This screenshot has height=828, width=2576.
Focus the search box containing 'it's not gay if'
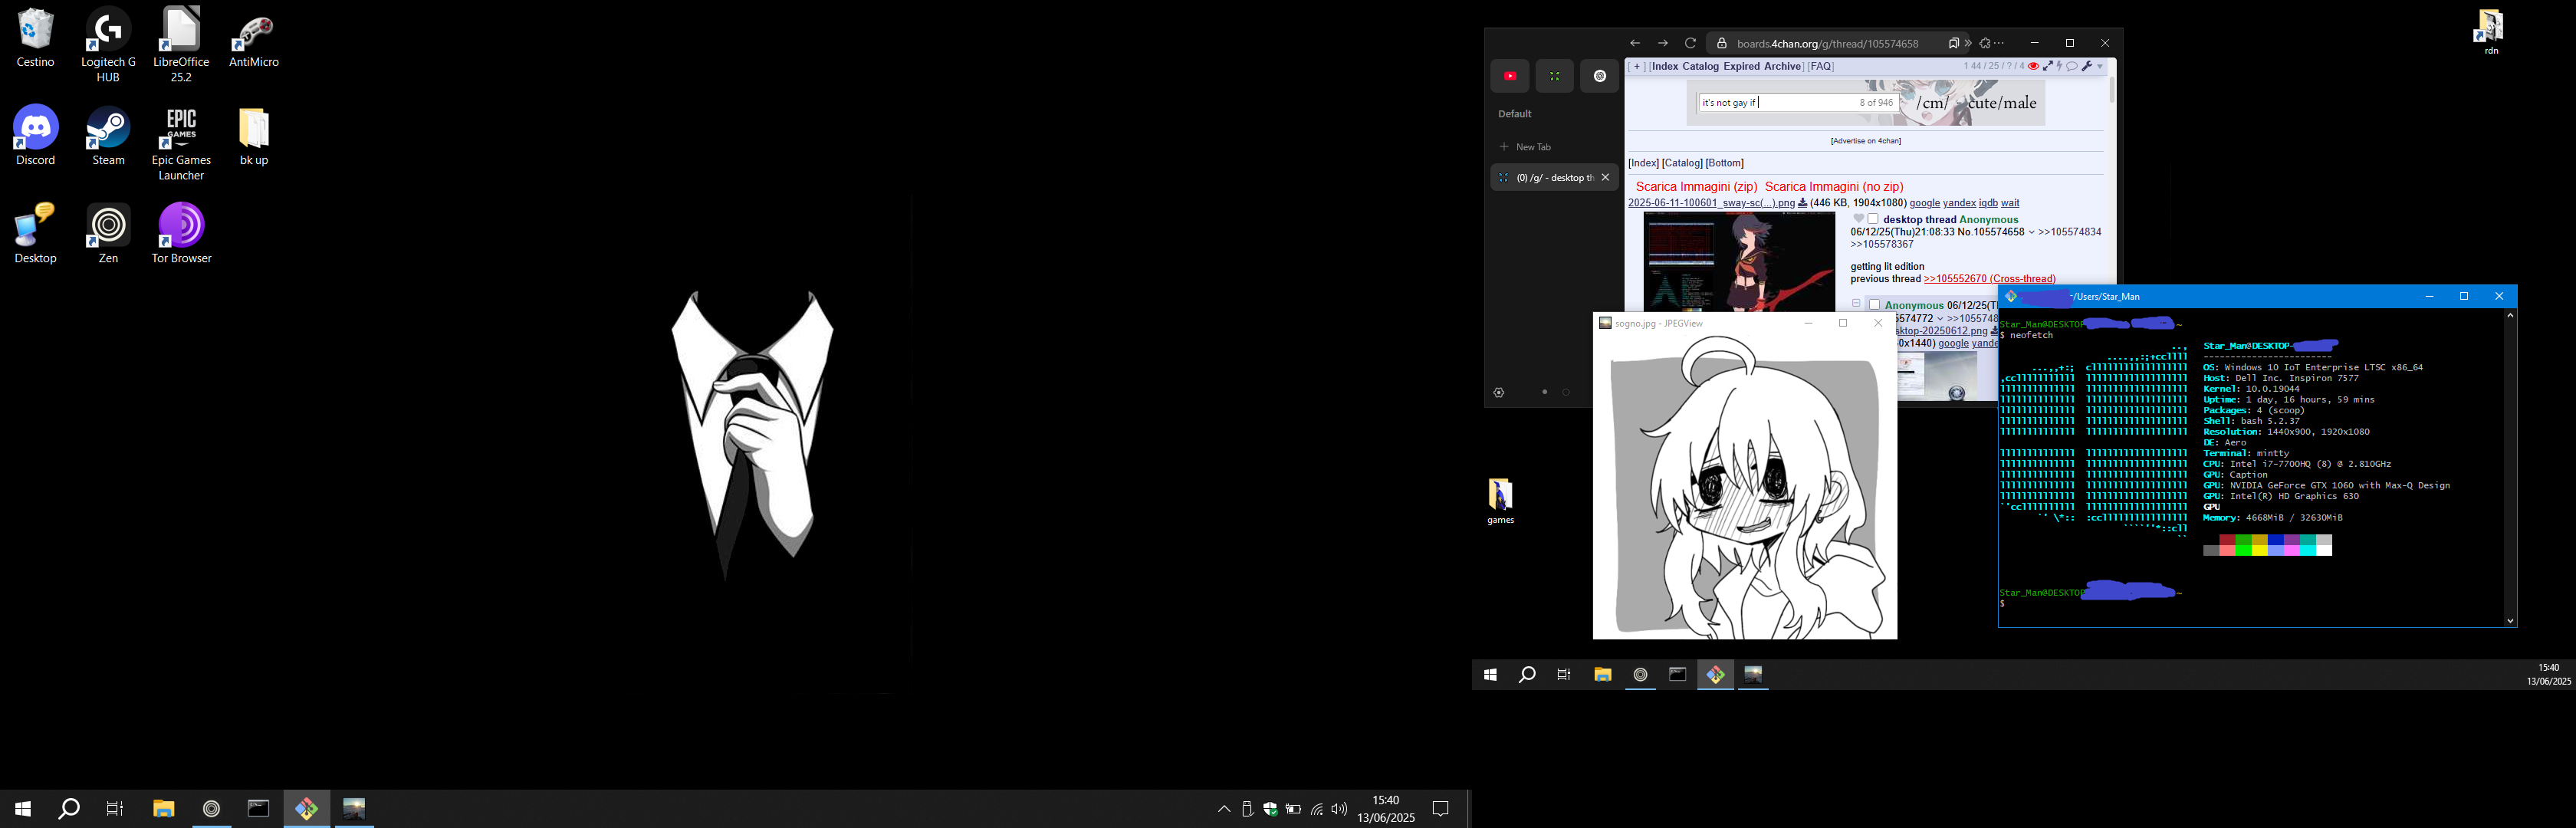click(x=1798, y=102)
